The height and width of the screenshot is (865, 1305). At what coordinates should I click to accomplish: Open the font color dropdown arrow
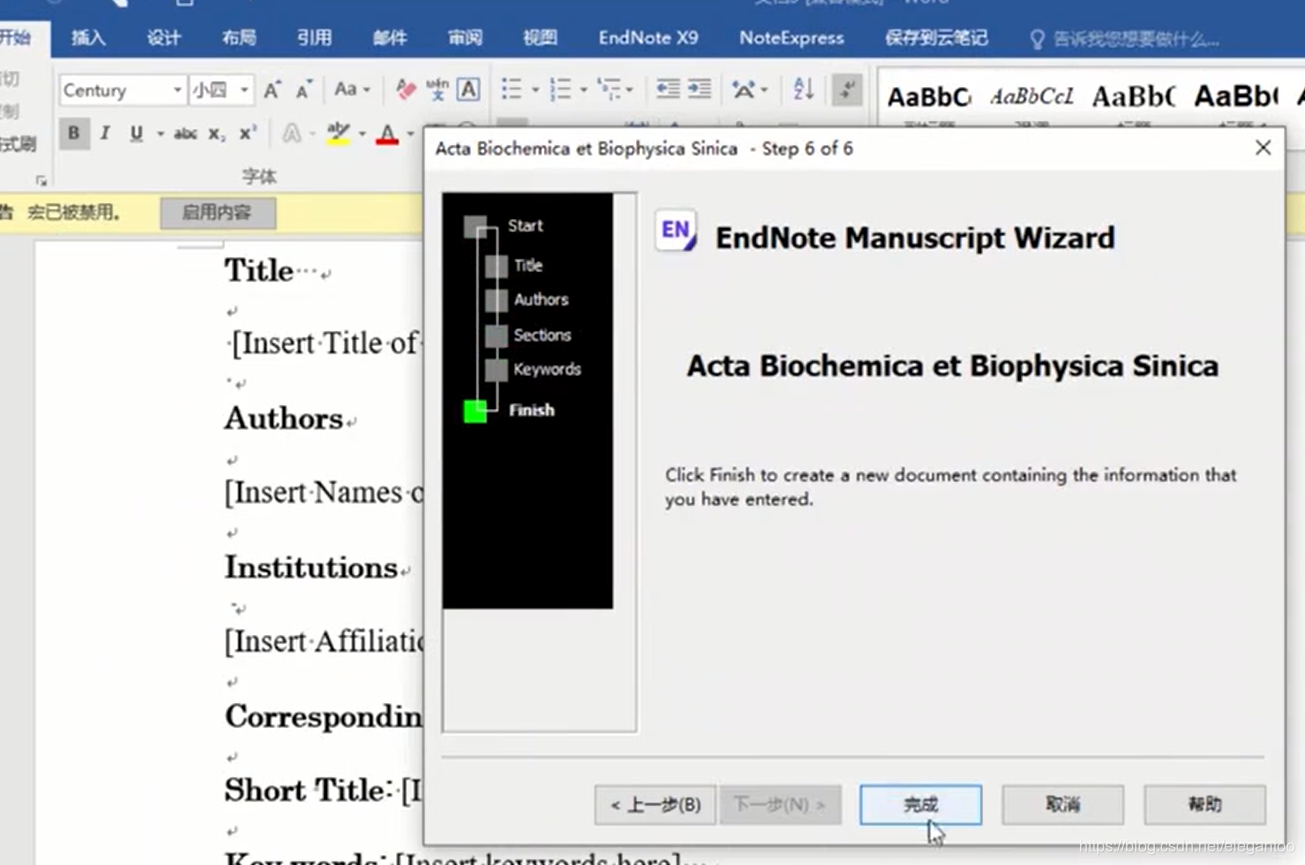pyautogui.click(x=410, y=134)
